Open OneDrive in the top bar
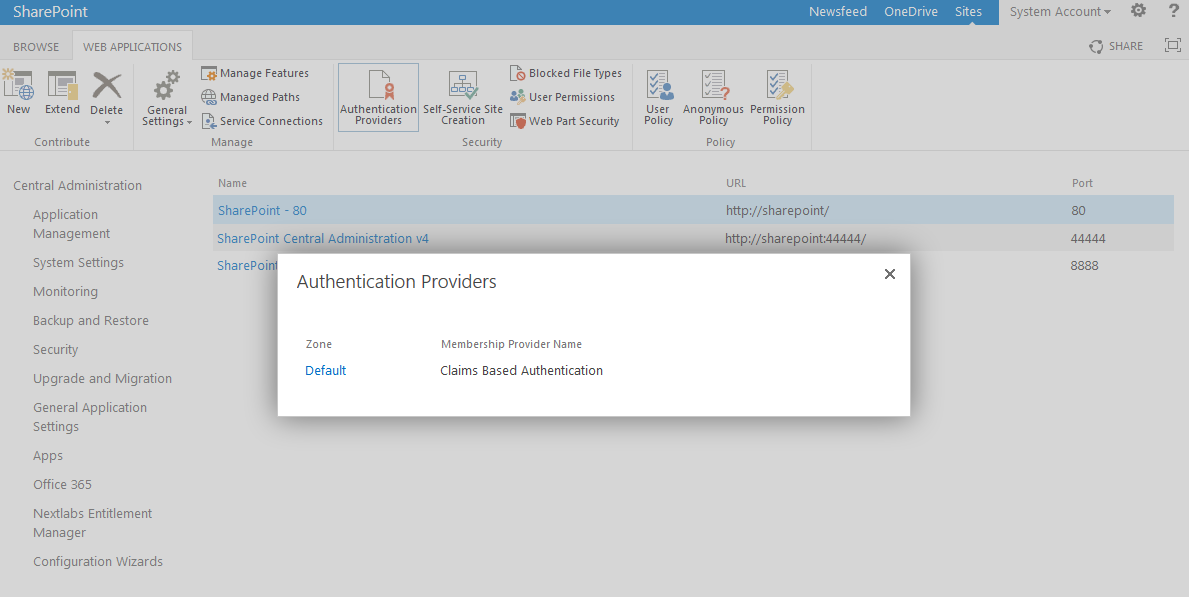Image resolution: width=1189 pixels, height=597 pixels. pos(911,11)
